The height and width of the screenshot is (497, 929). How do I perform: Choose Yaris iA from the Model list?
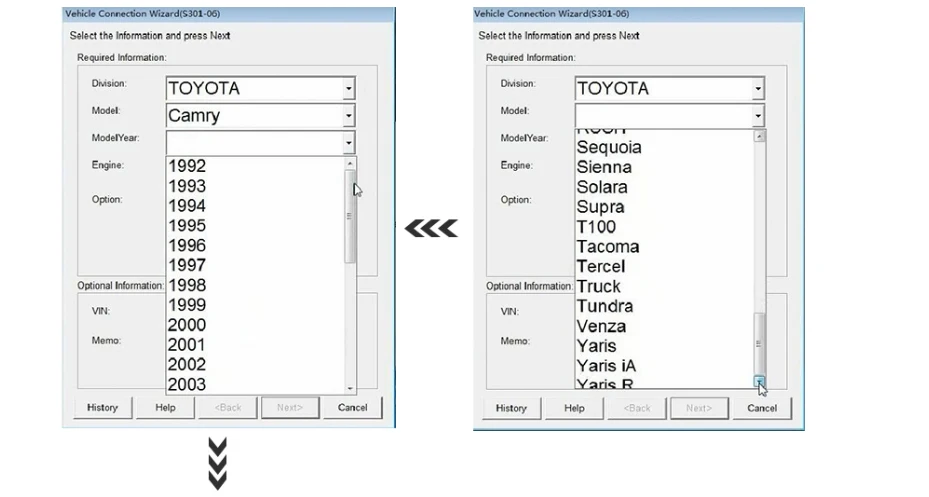click(664, 366)
